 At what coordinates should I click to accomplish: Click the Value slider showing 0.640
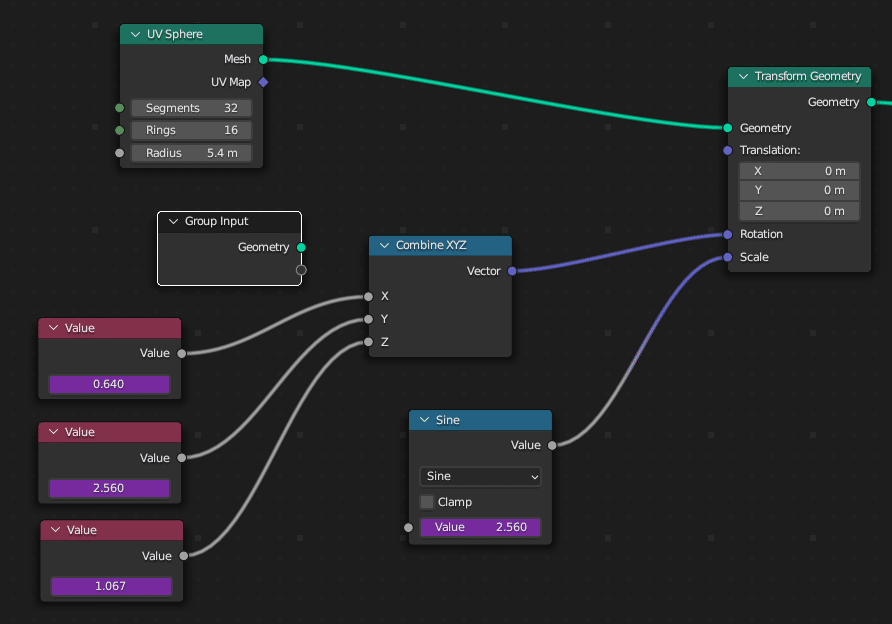[x=109, y=384]
